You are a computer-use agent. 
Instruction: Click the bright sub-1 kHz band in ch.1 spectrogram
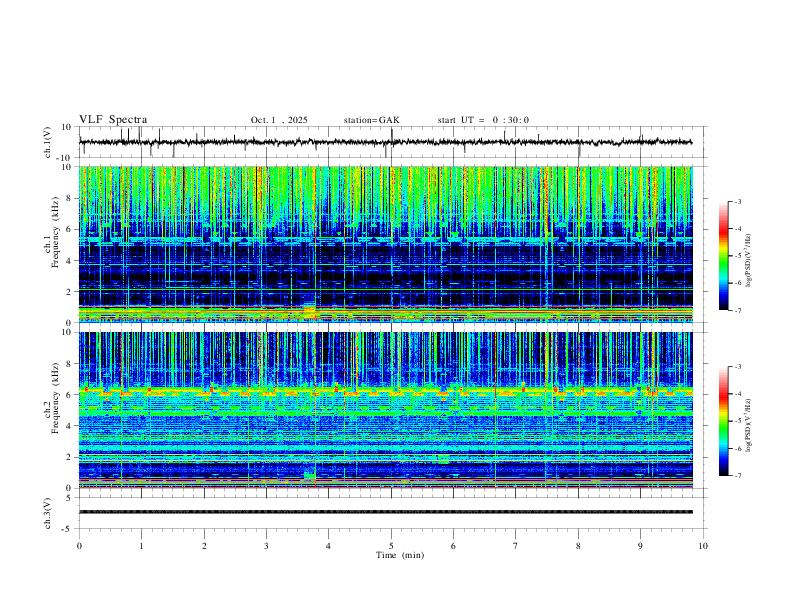385,314
